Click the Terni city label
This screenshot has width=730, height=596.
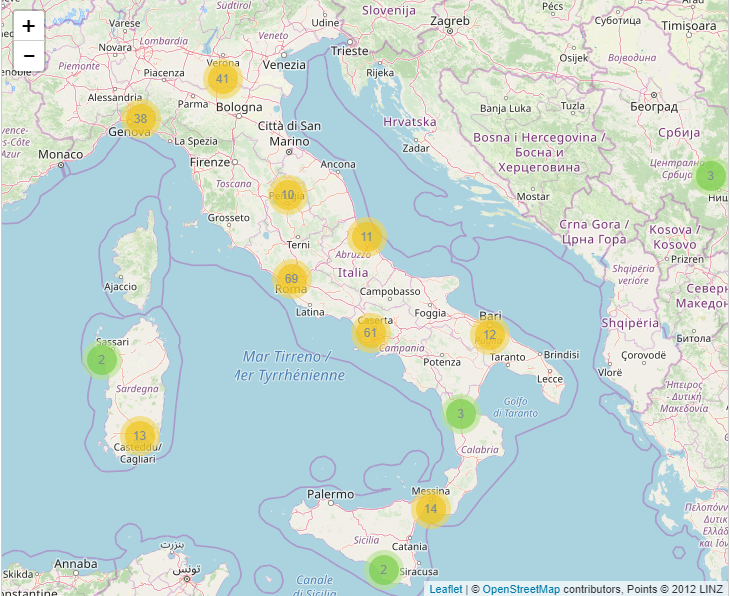(298, 244)
